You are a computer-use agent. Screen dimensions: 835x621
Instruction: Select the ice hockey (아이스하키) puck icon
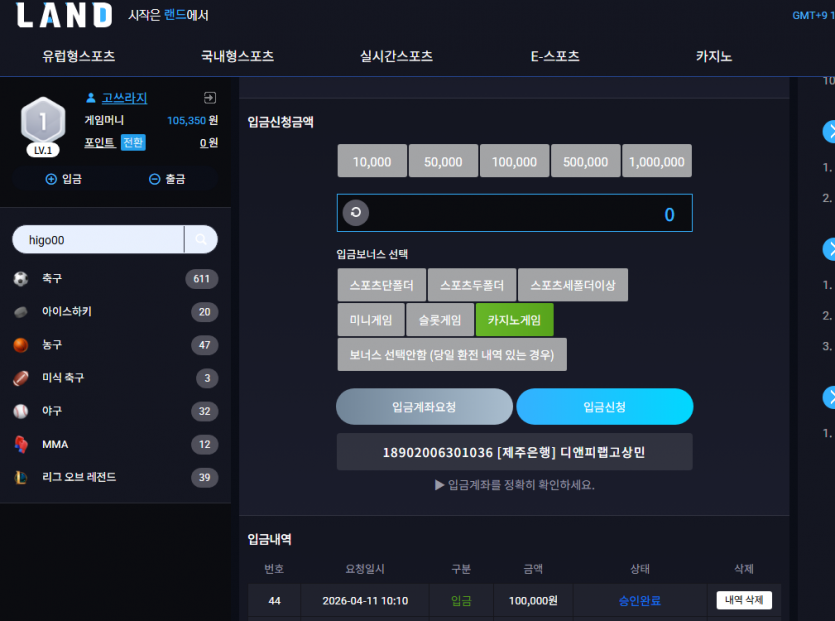tap(21, 312)
